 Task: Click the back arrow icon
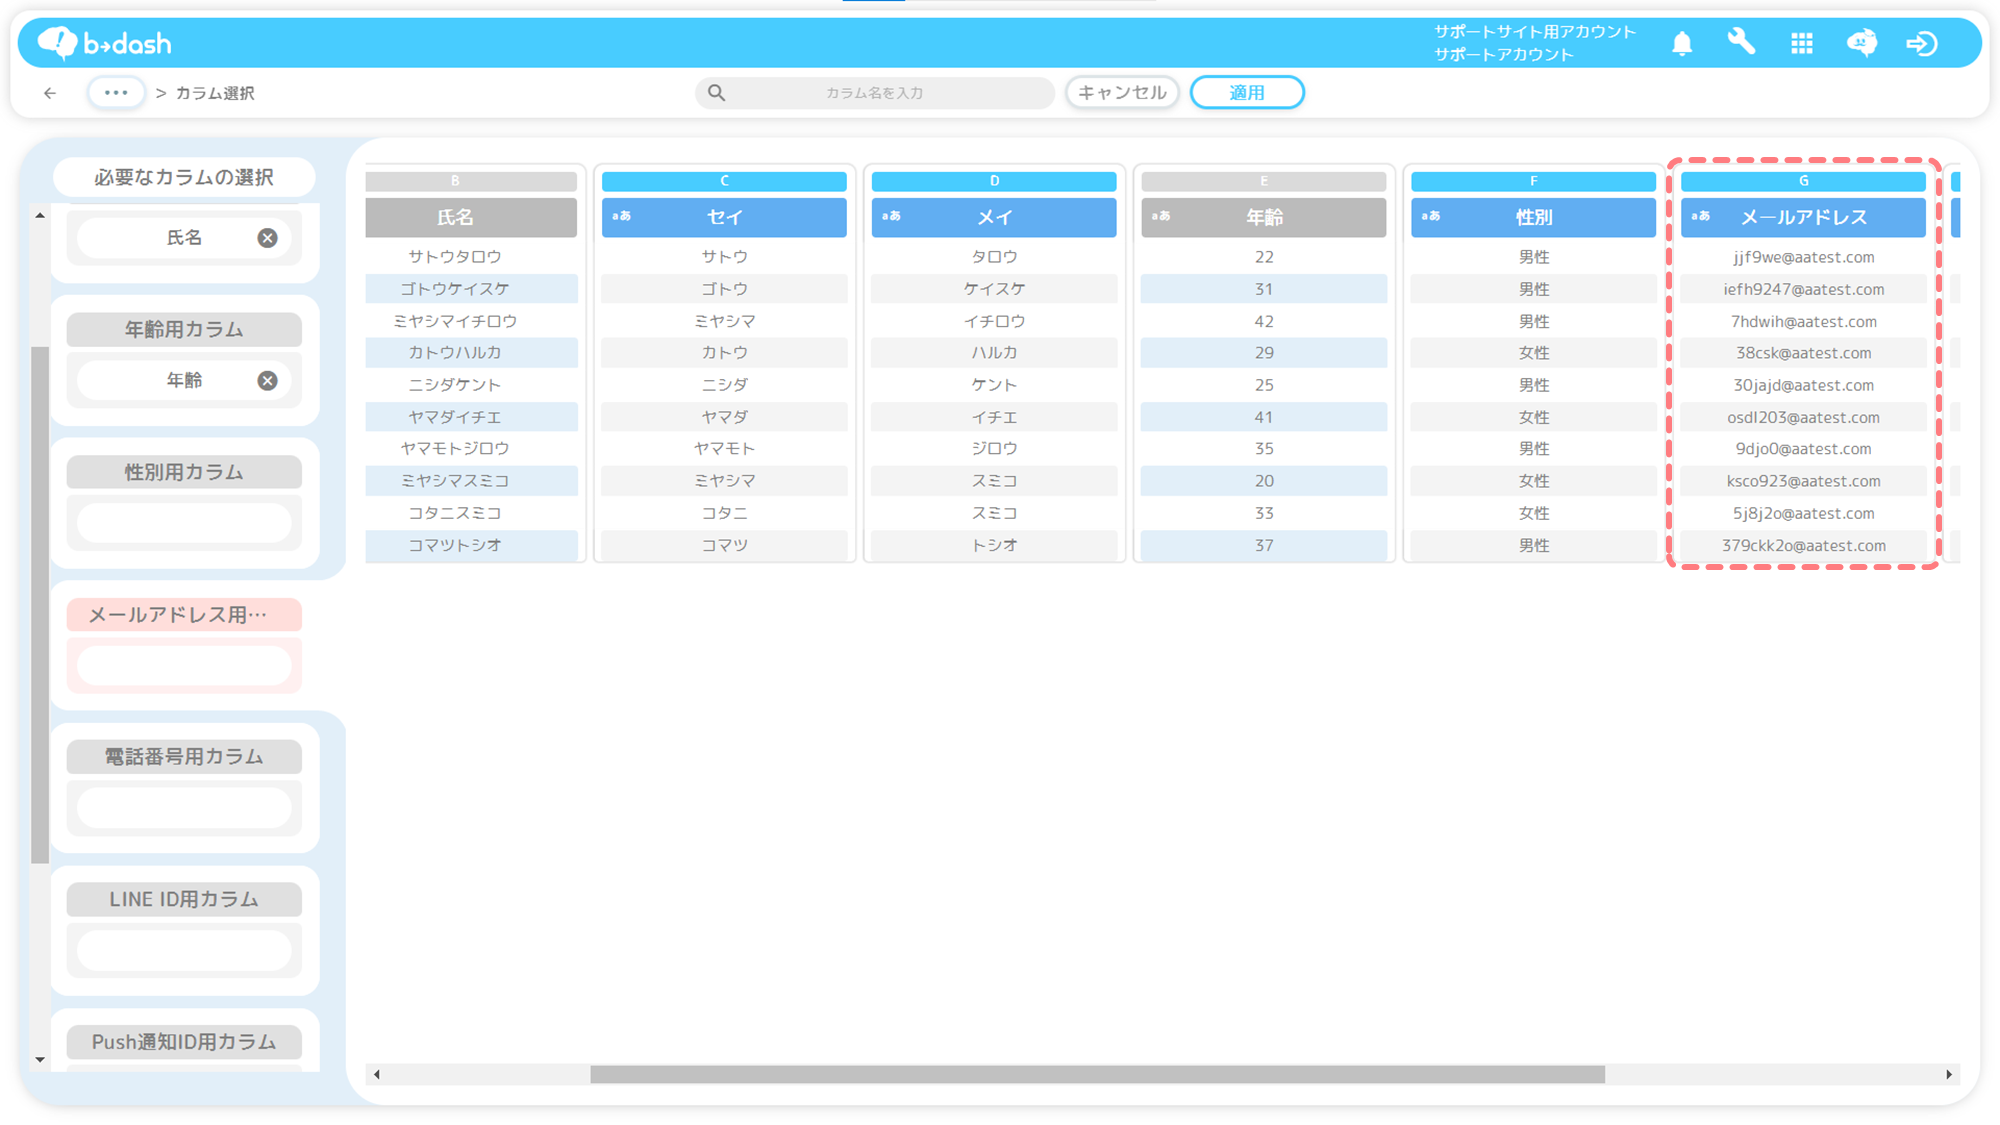(x=50, y=93)
